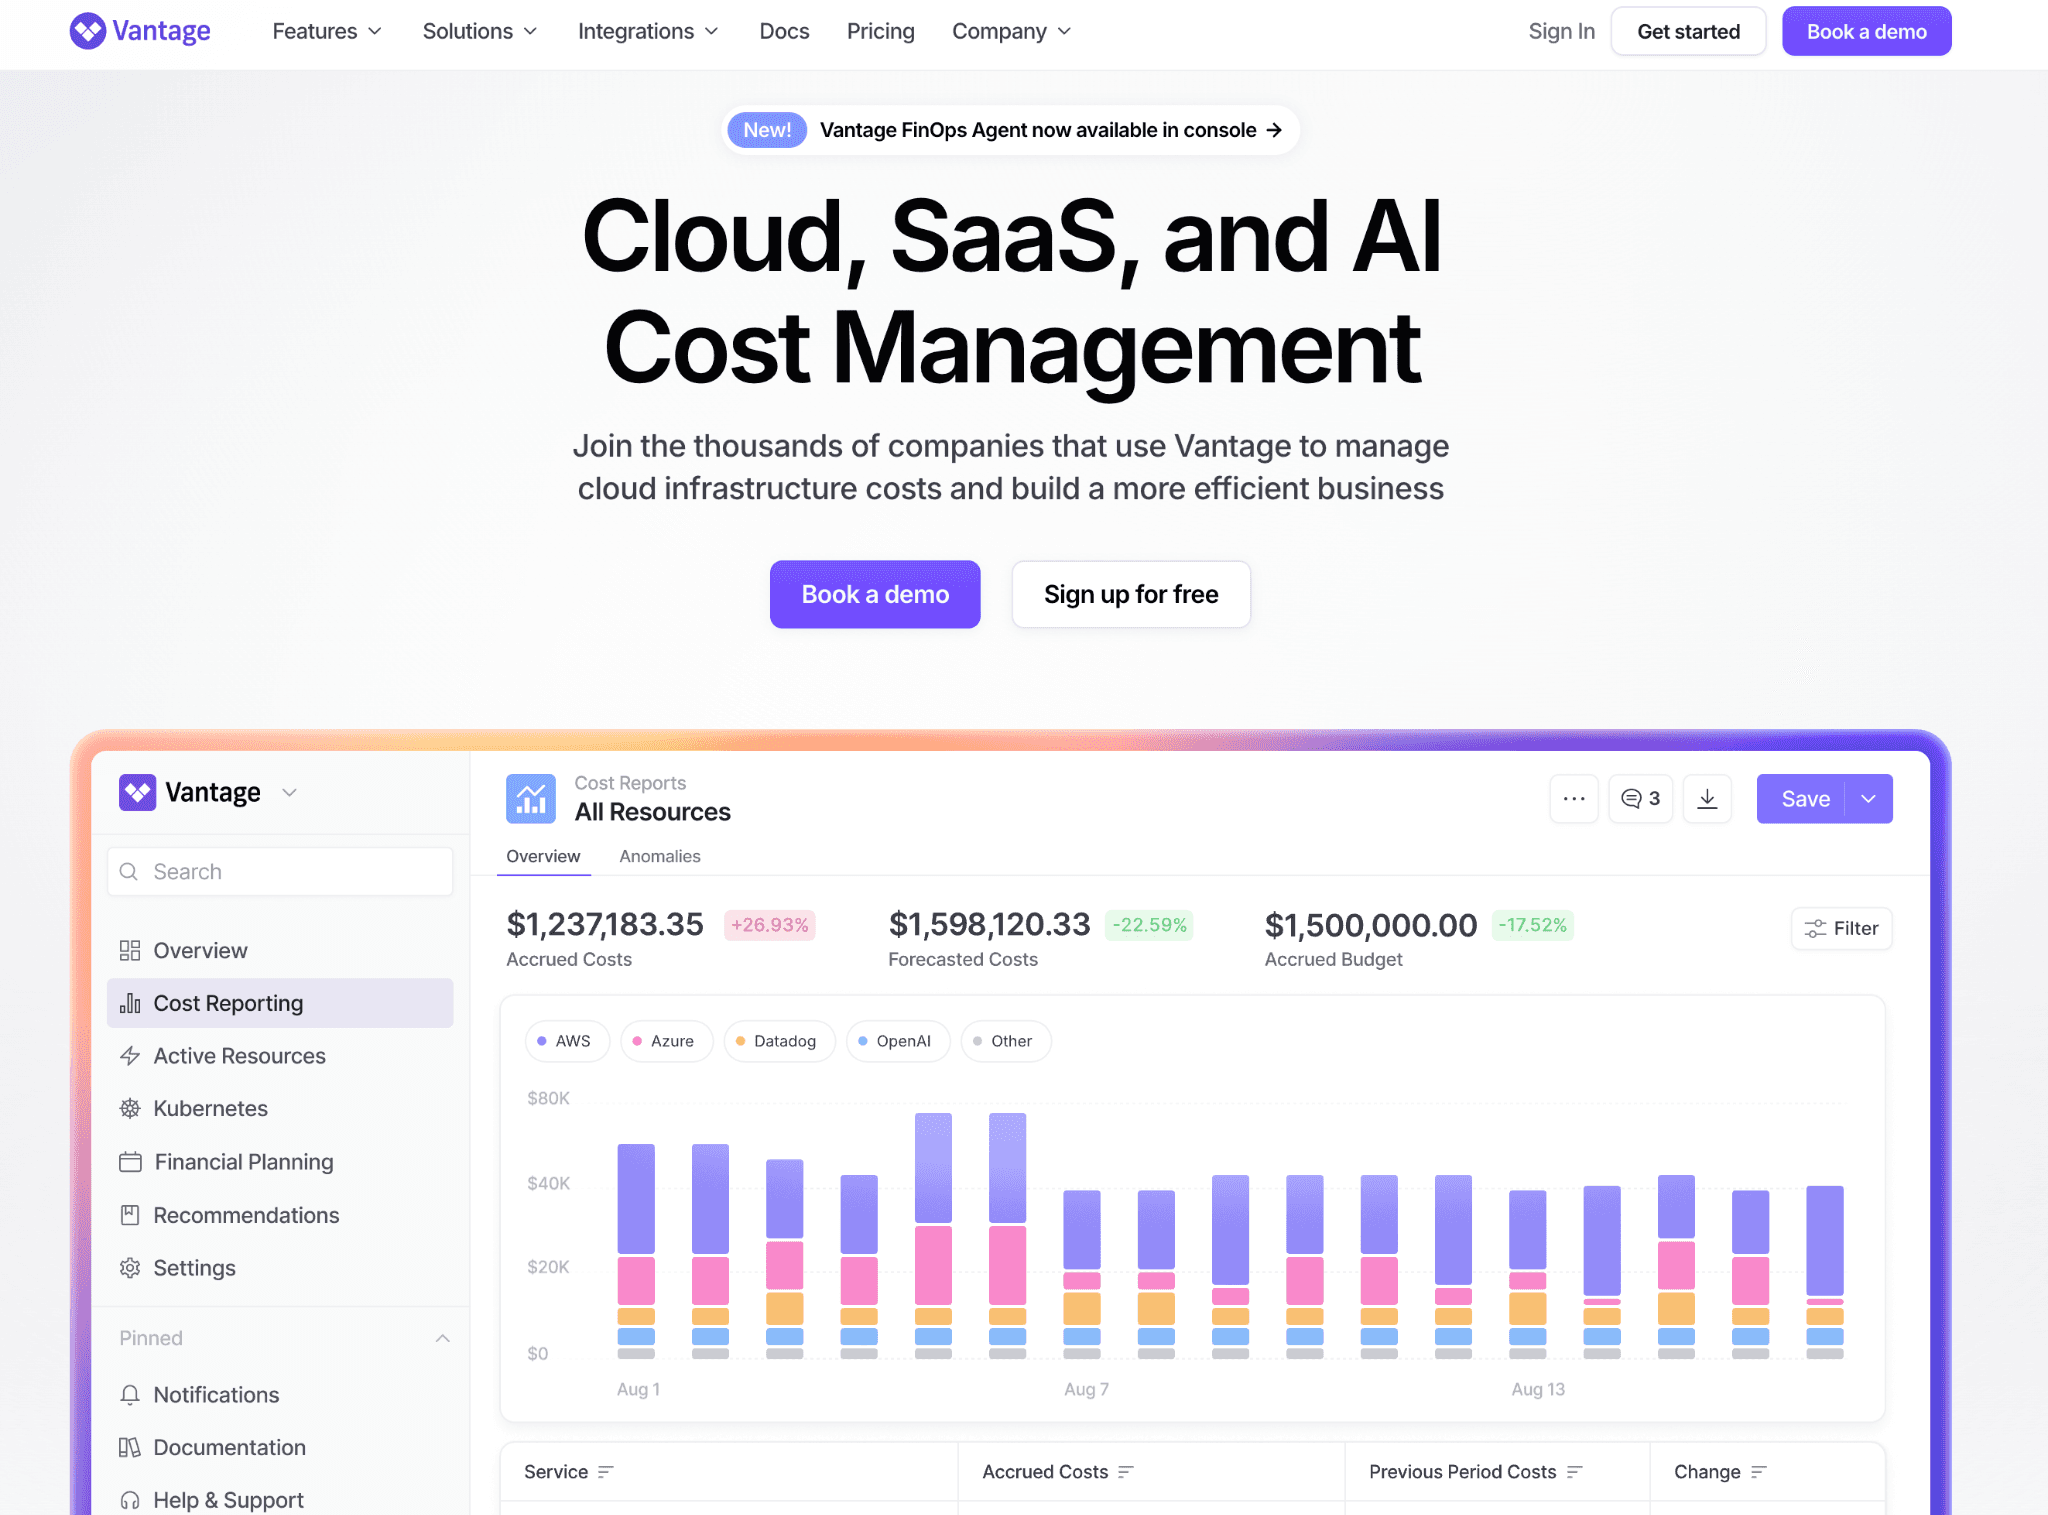Click the Filter button
Viewport: 2048px width, 1515px height.
tap(1841, 929)
